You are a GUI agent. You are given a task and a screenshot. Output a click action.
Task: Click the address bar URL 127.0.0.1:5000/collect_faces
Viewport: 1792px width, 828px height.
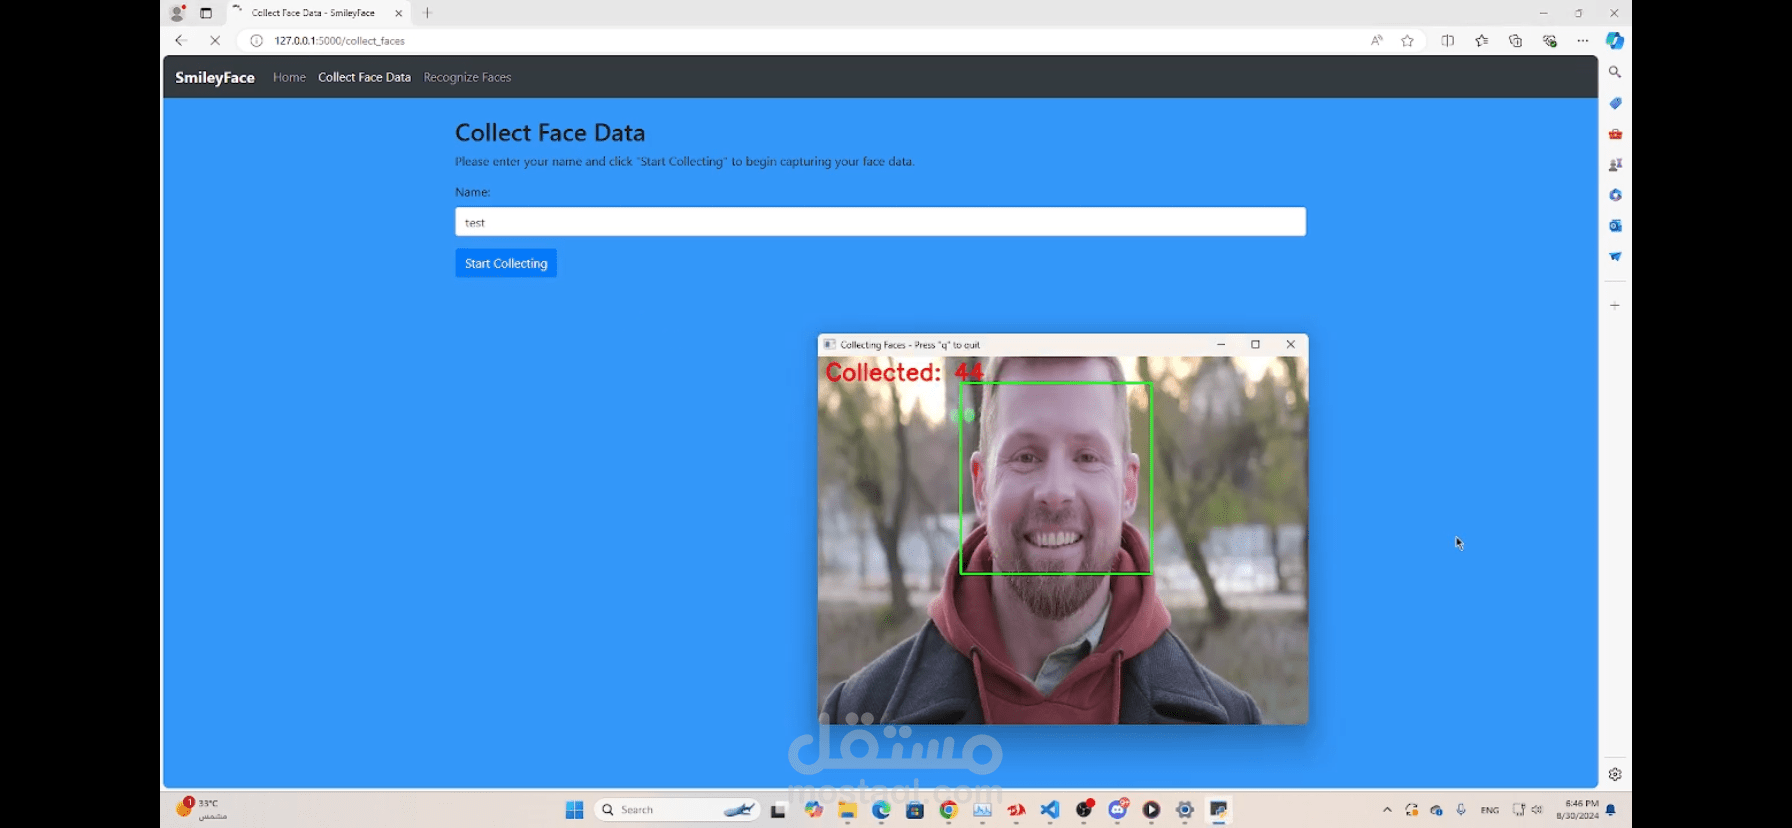[x=340, y=41]
